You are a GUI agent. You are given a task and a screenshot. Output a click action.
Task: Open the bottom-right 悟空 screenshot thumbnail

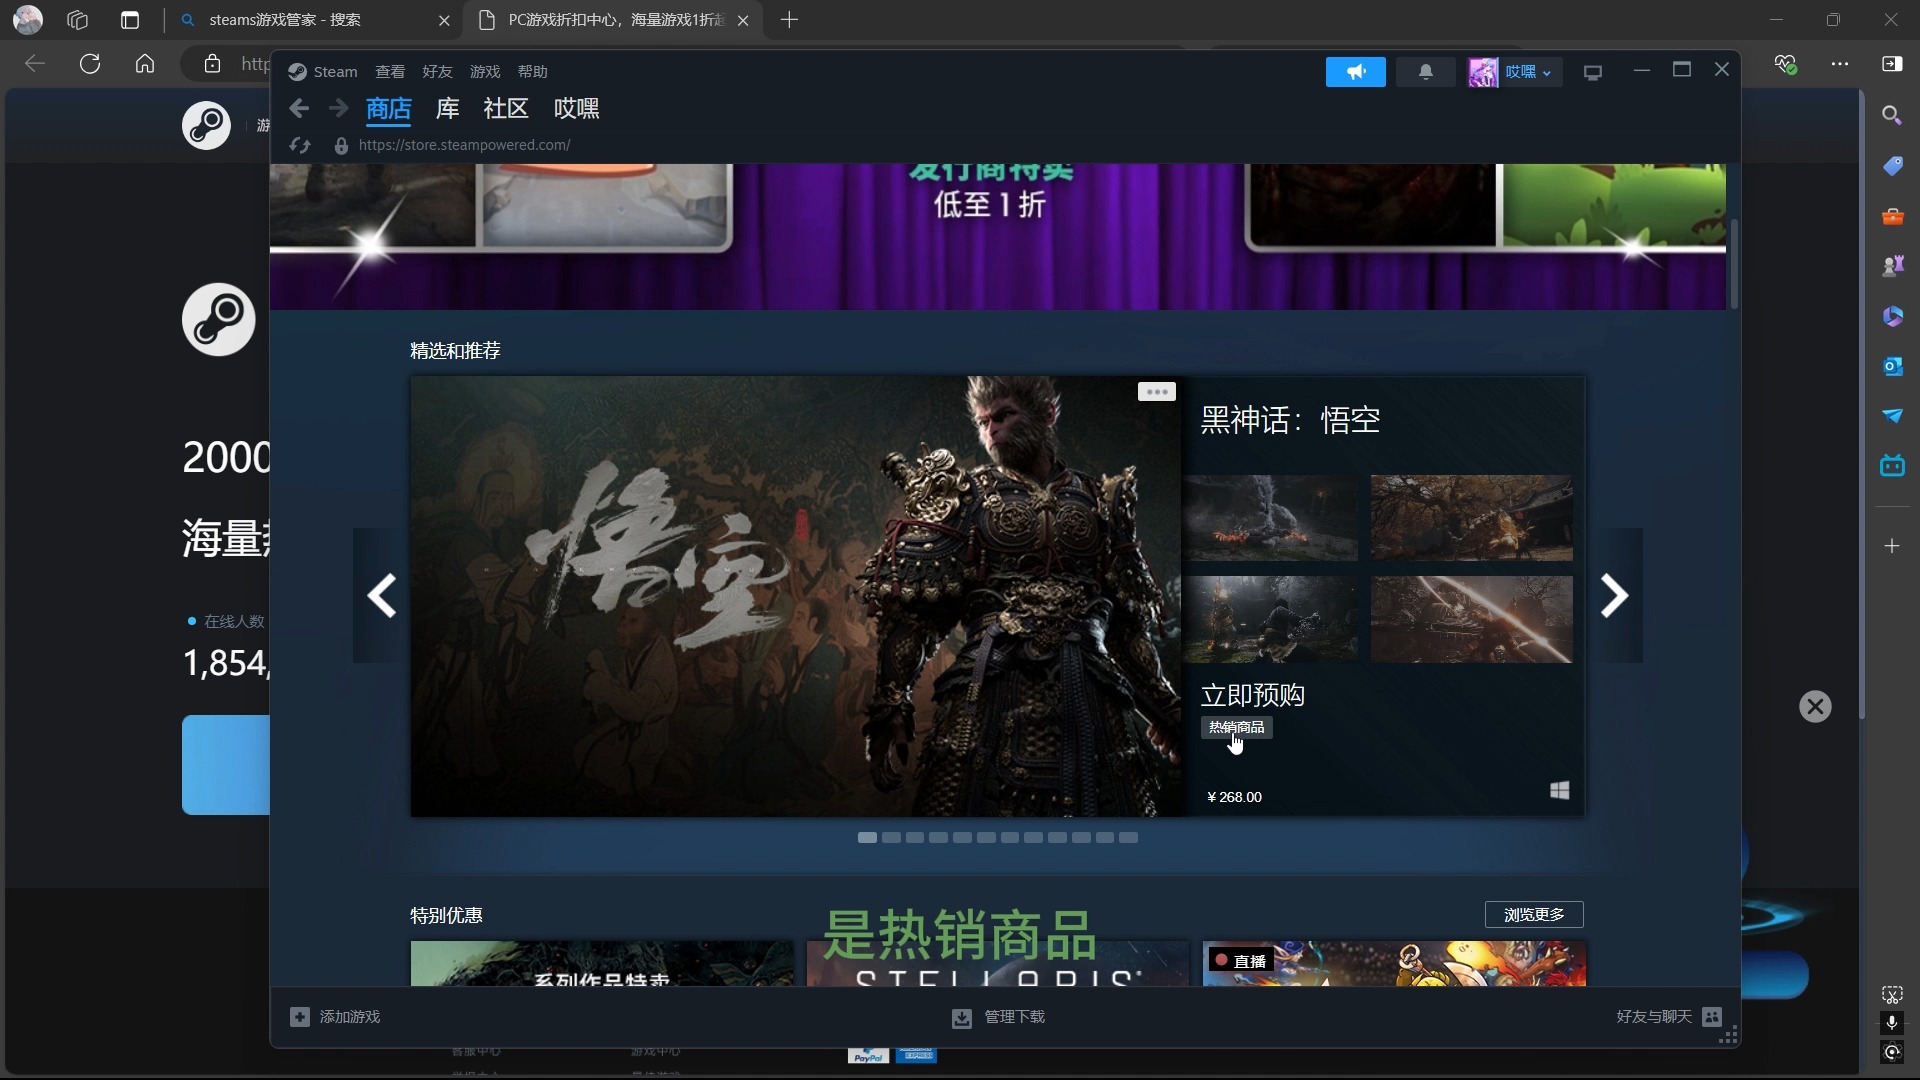[1472, 619]
